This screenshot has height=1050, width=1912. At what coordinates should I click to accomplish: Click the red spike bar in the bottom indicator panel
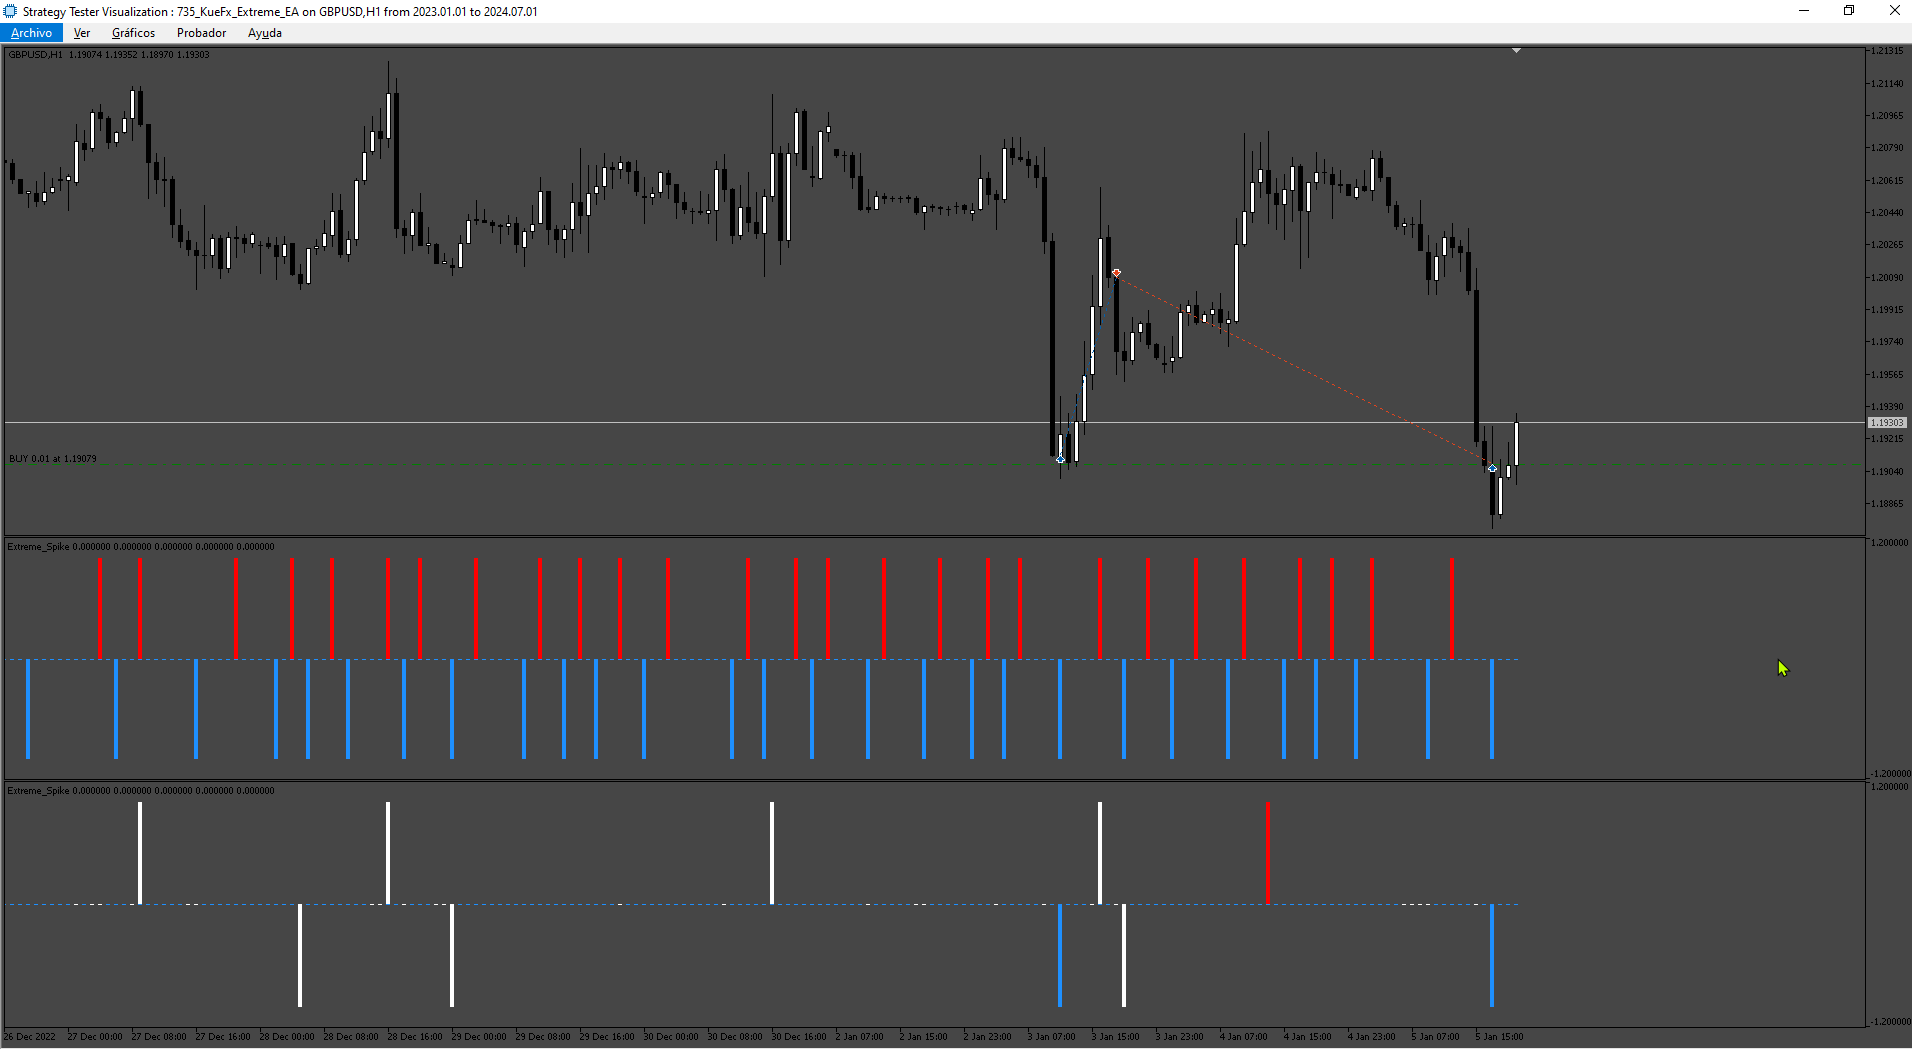1268,853
